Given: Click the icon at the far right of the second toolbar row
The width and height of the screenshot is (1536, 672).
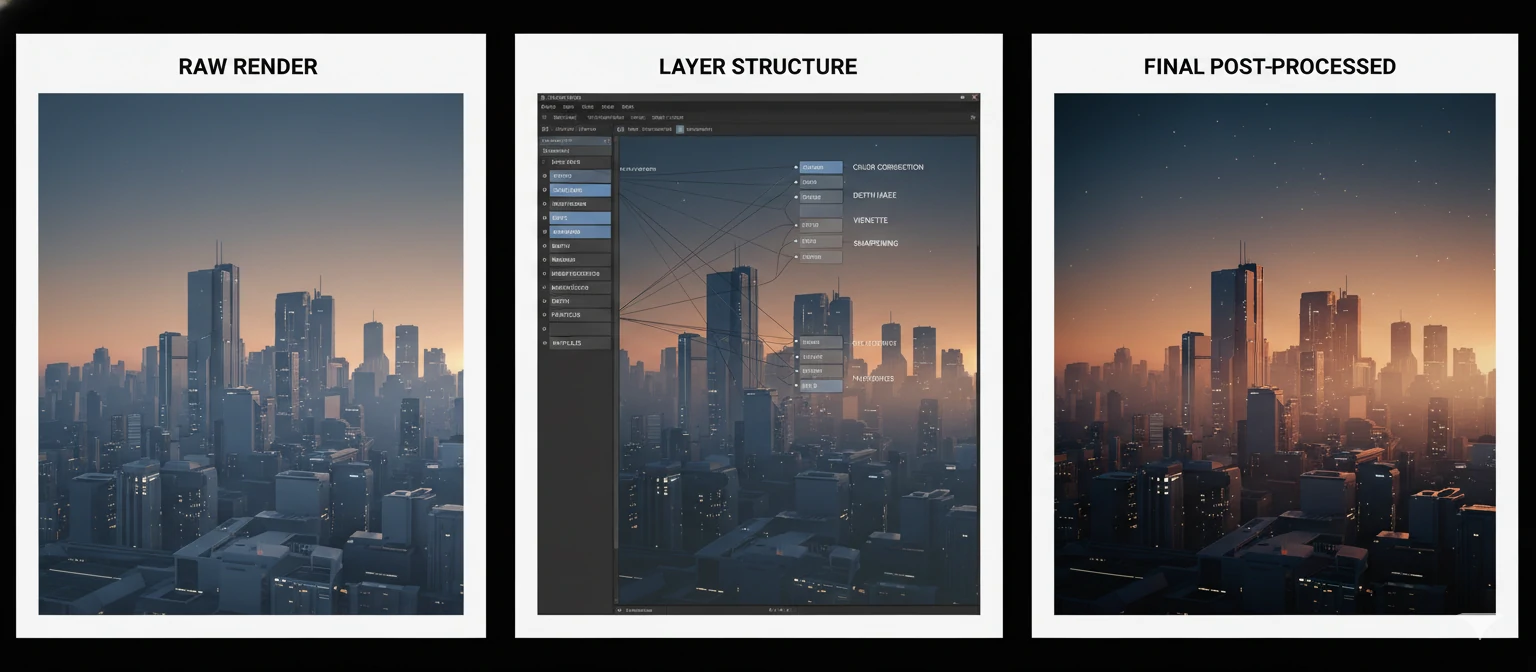Looking at the screenshot, I should pos(972,117).
